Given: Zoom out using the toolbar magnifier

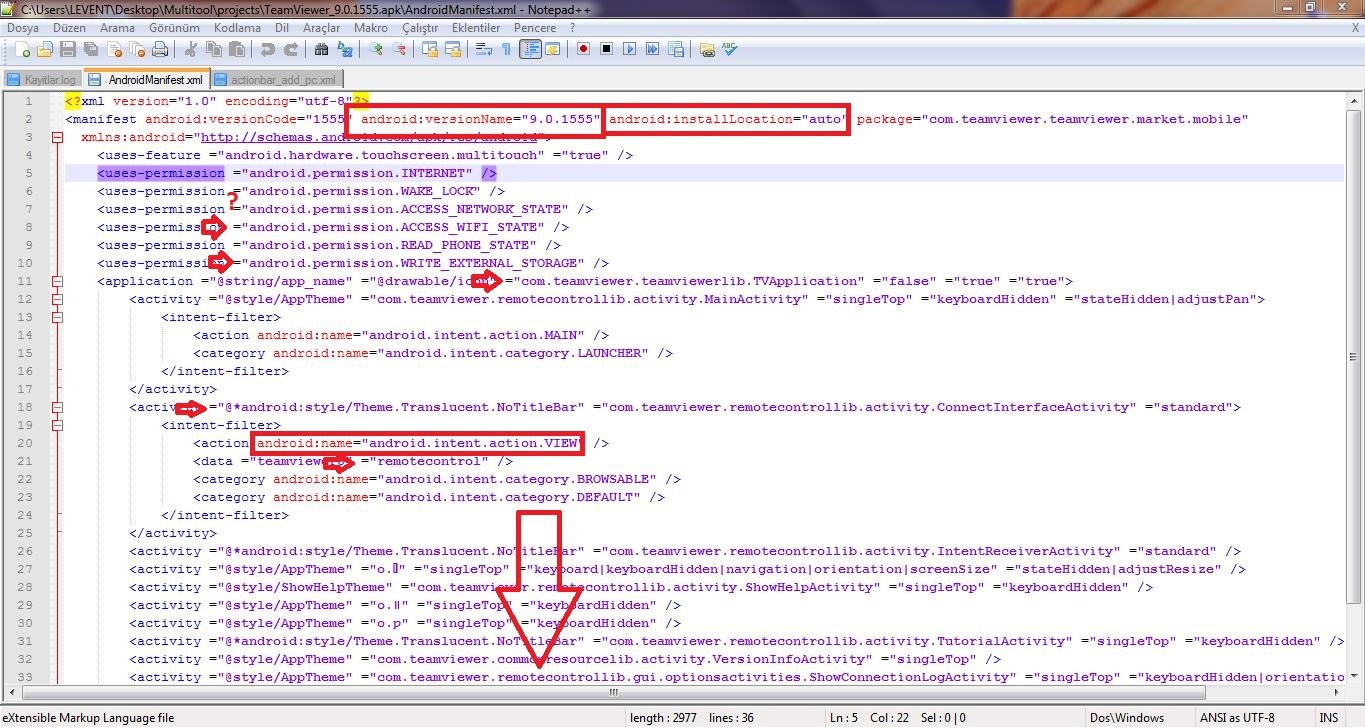Looking at the screenshot, I should coord(399,49).
